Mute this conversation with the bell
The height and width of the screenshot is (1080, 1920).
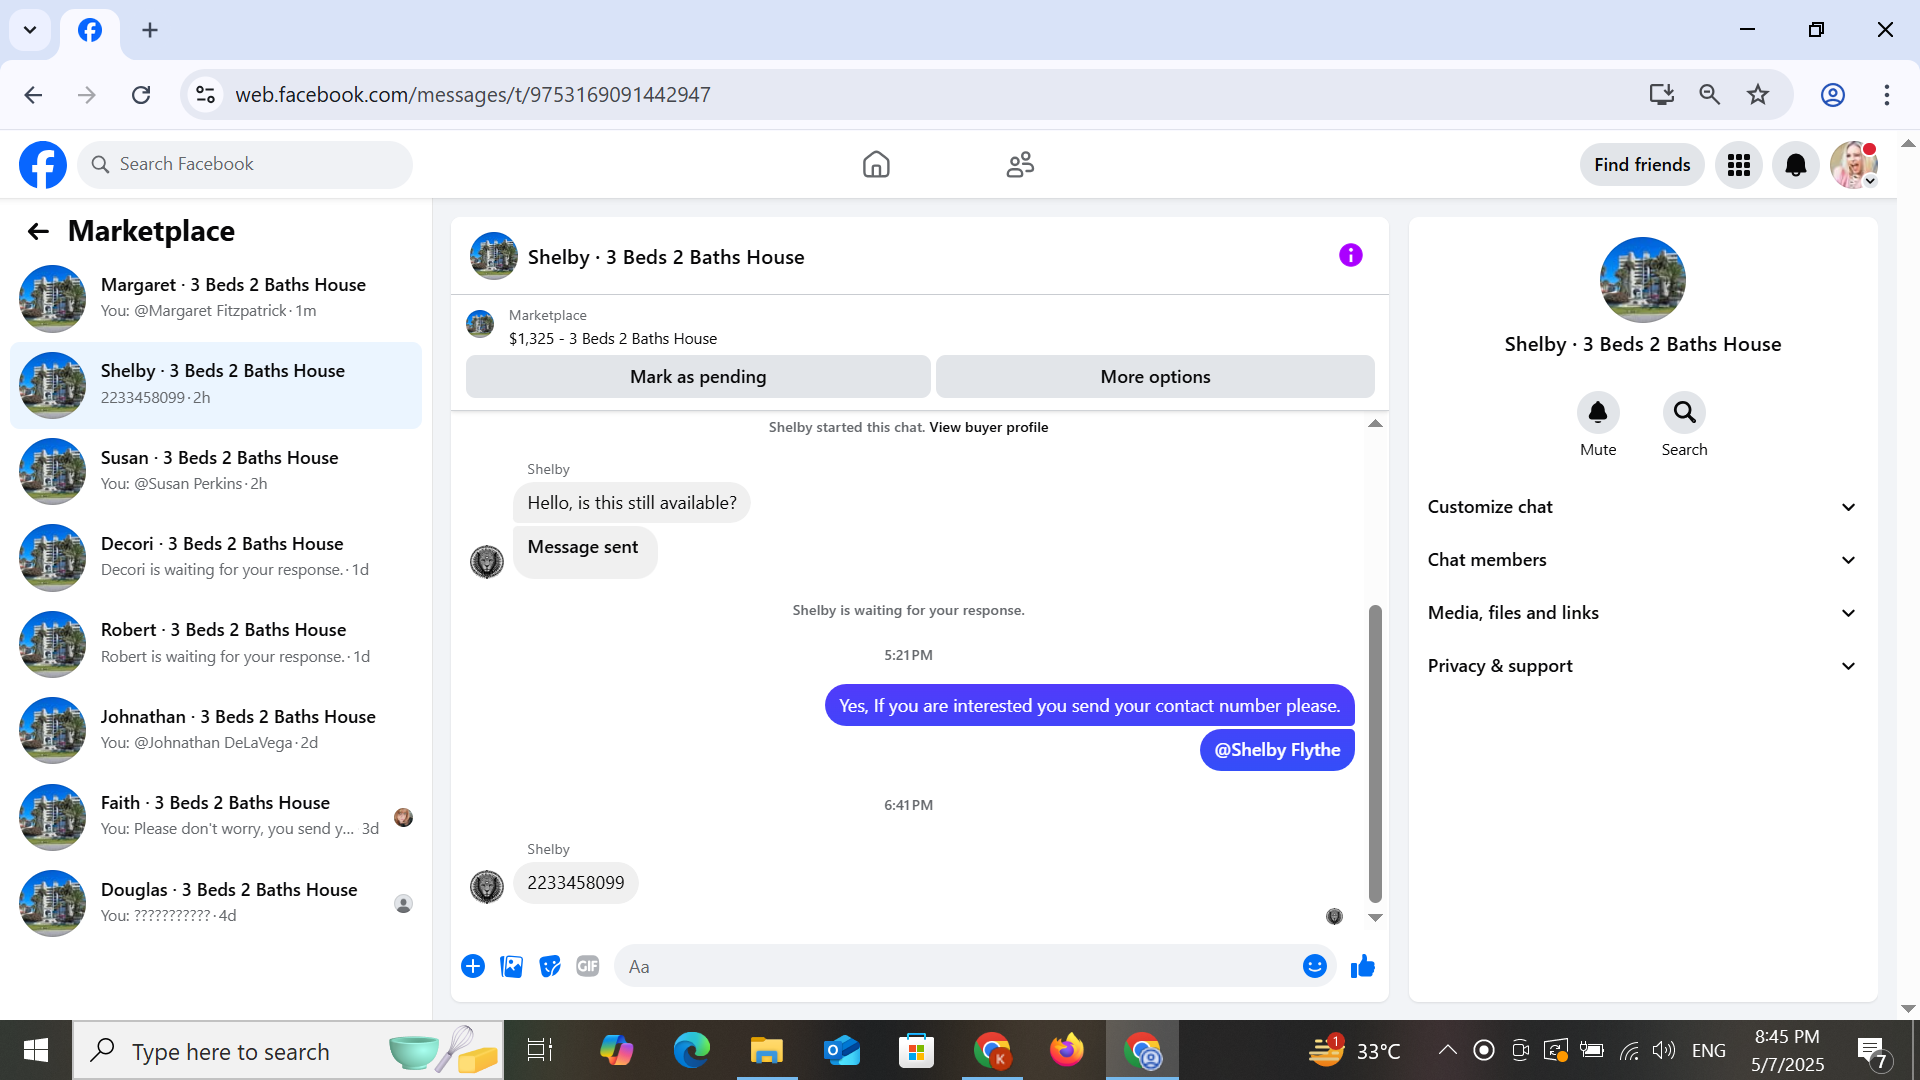[x=1597, y=412]
